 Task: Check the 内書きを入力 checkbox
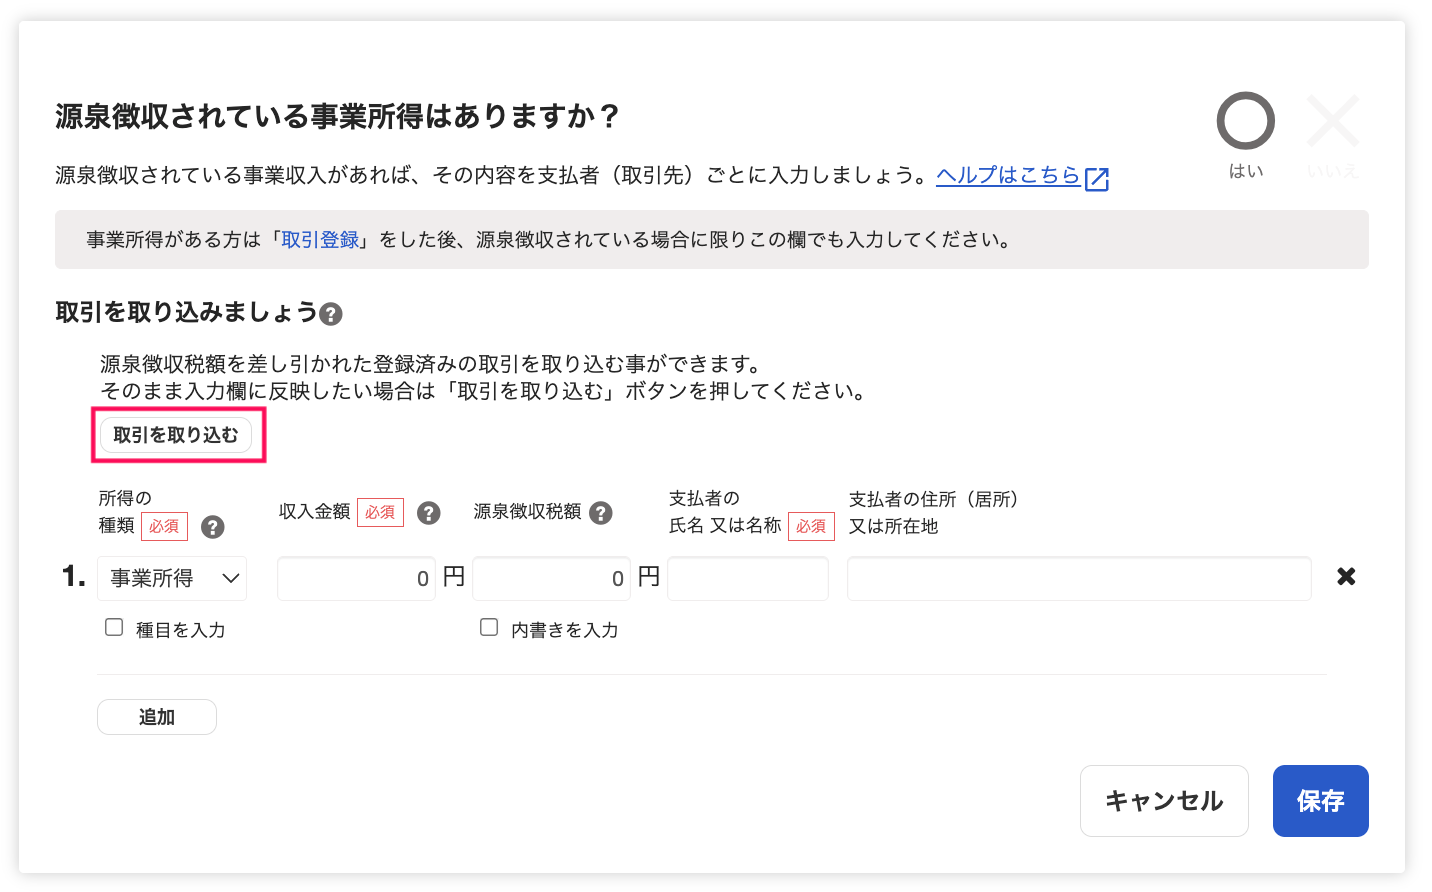[489, 627]
